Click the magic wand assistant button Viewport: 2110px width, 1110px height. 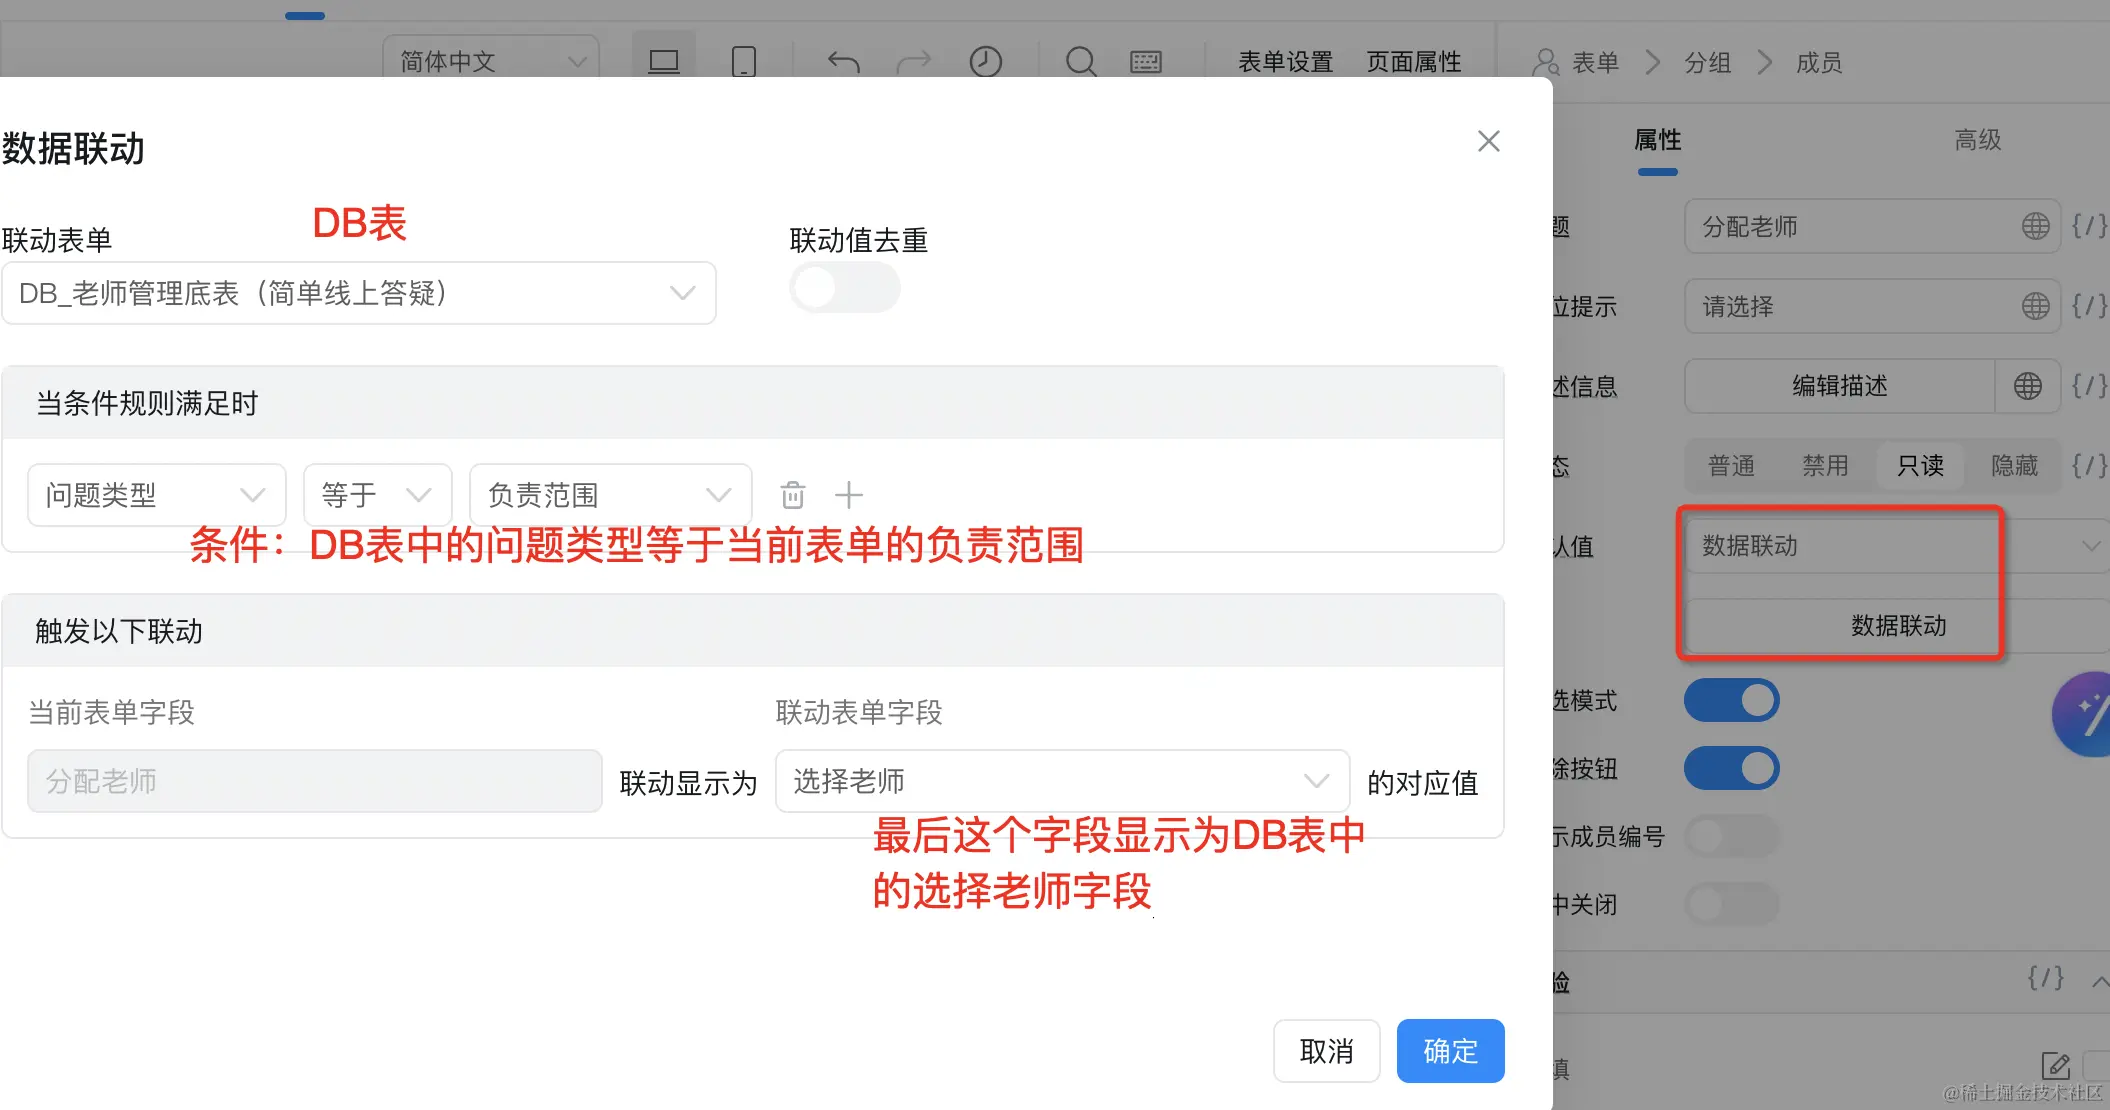(2087, 714)
